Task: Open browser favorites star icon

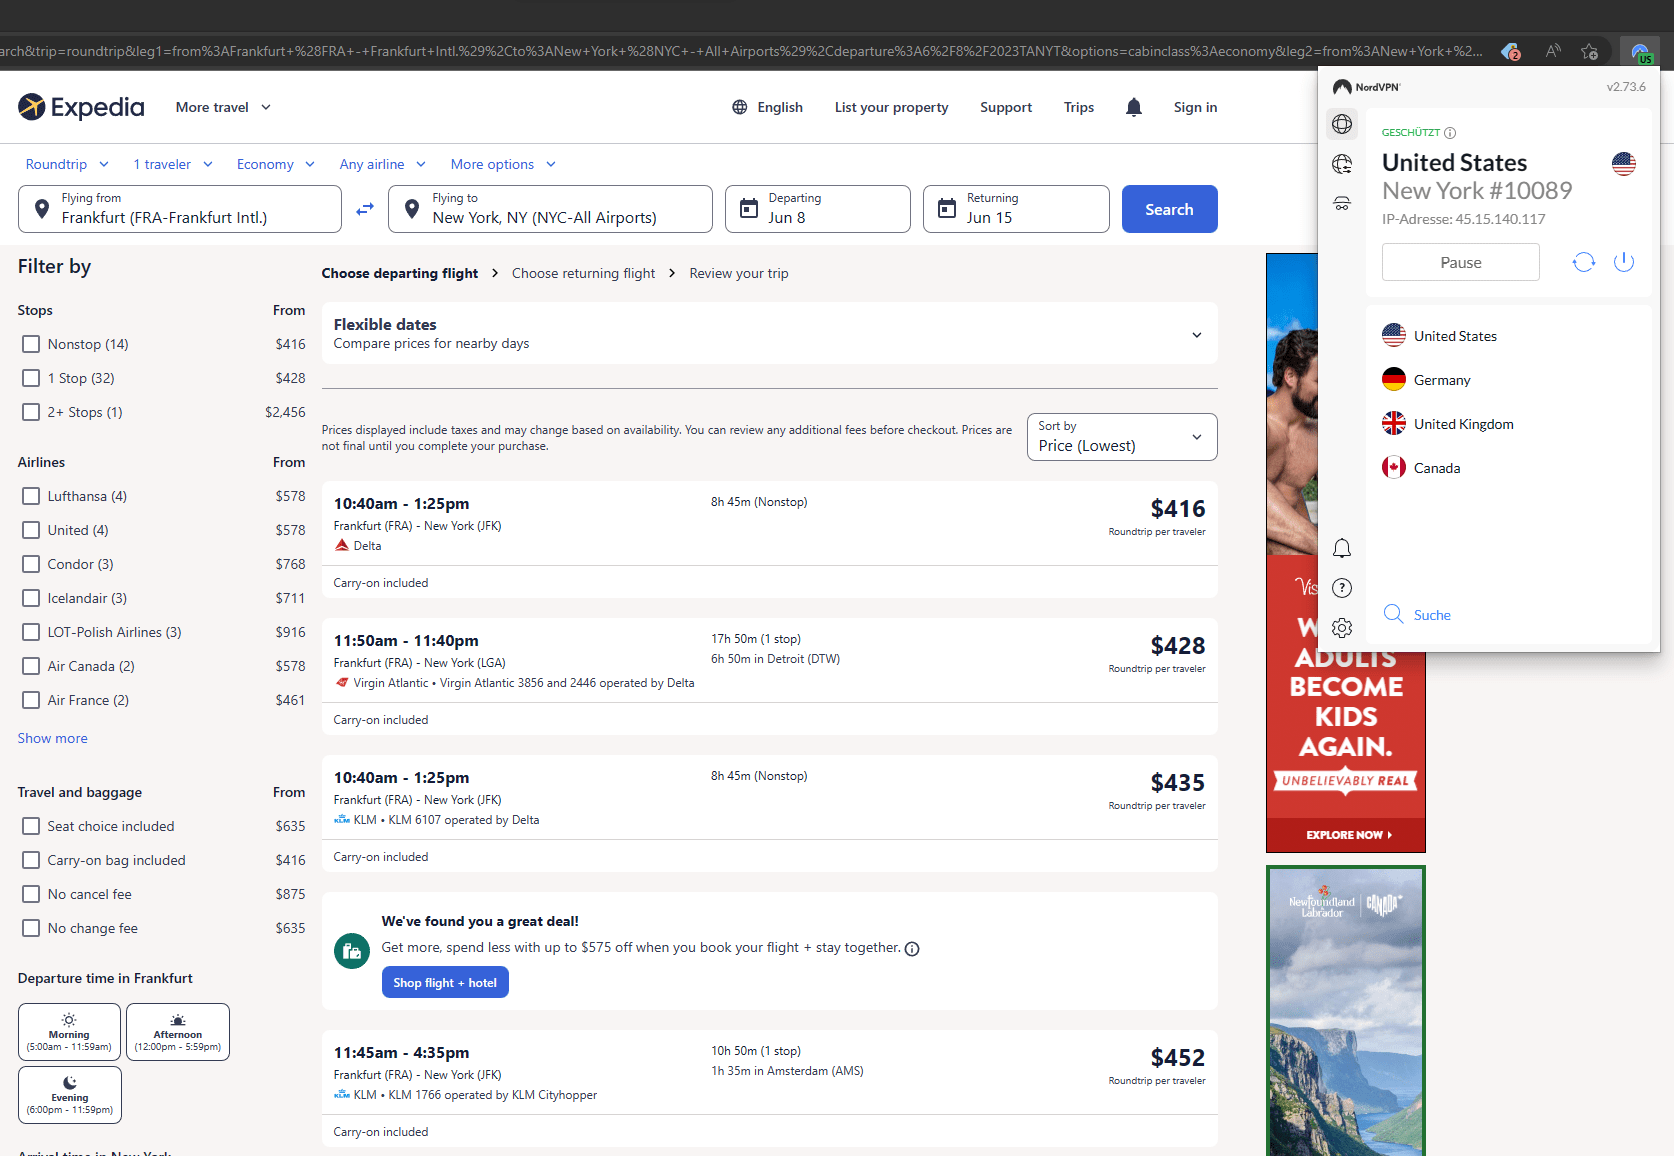Action: click(1590, 51)
